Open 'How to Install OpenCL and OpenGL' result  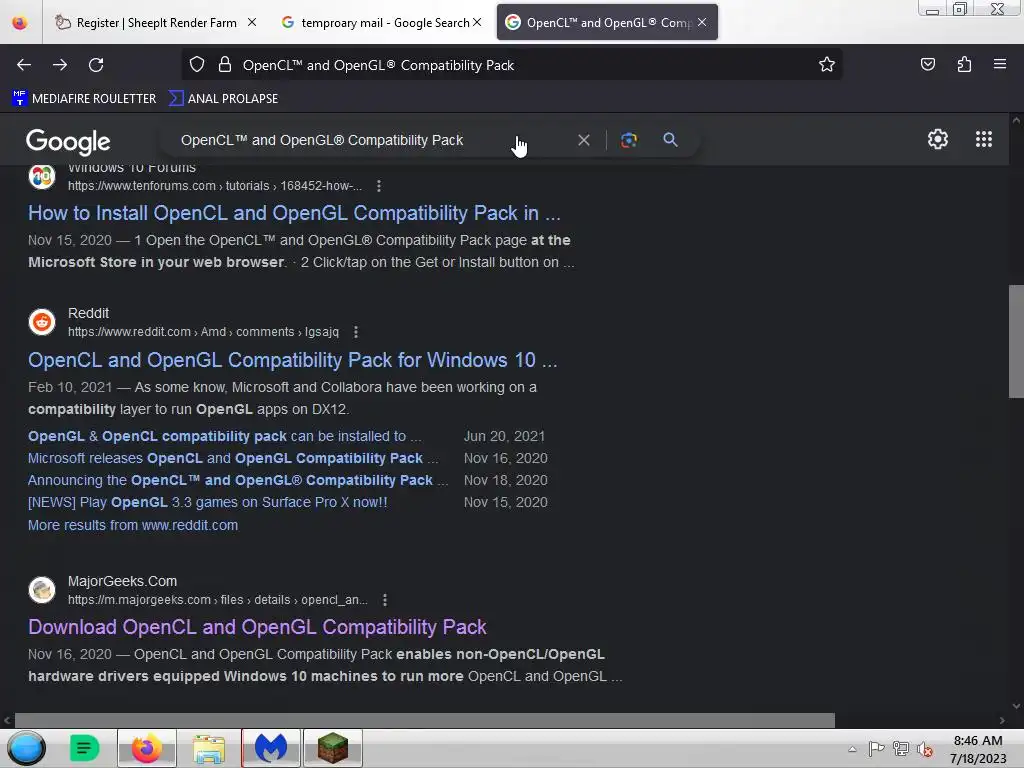click(x=294, y=213)
